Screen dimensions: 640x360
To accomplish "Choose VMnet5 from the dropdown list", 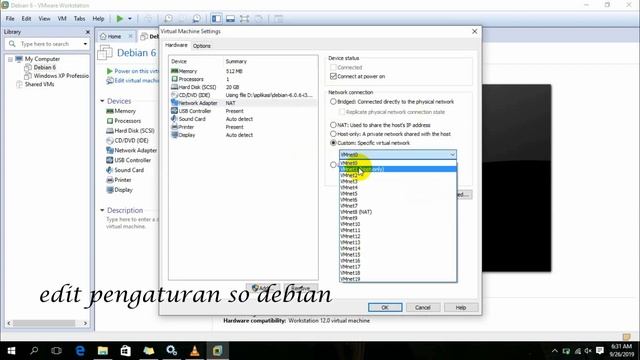I will [398, 193].
